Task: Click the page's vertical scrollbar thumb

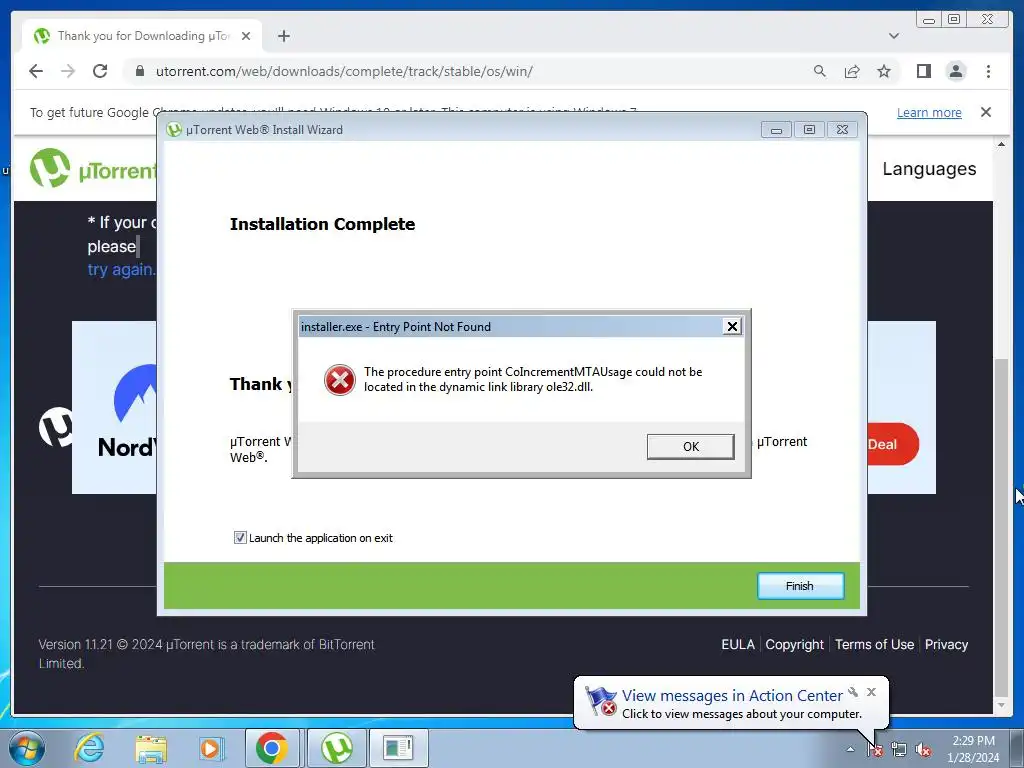Action: (x=1001, y=529)
